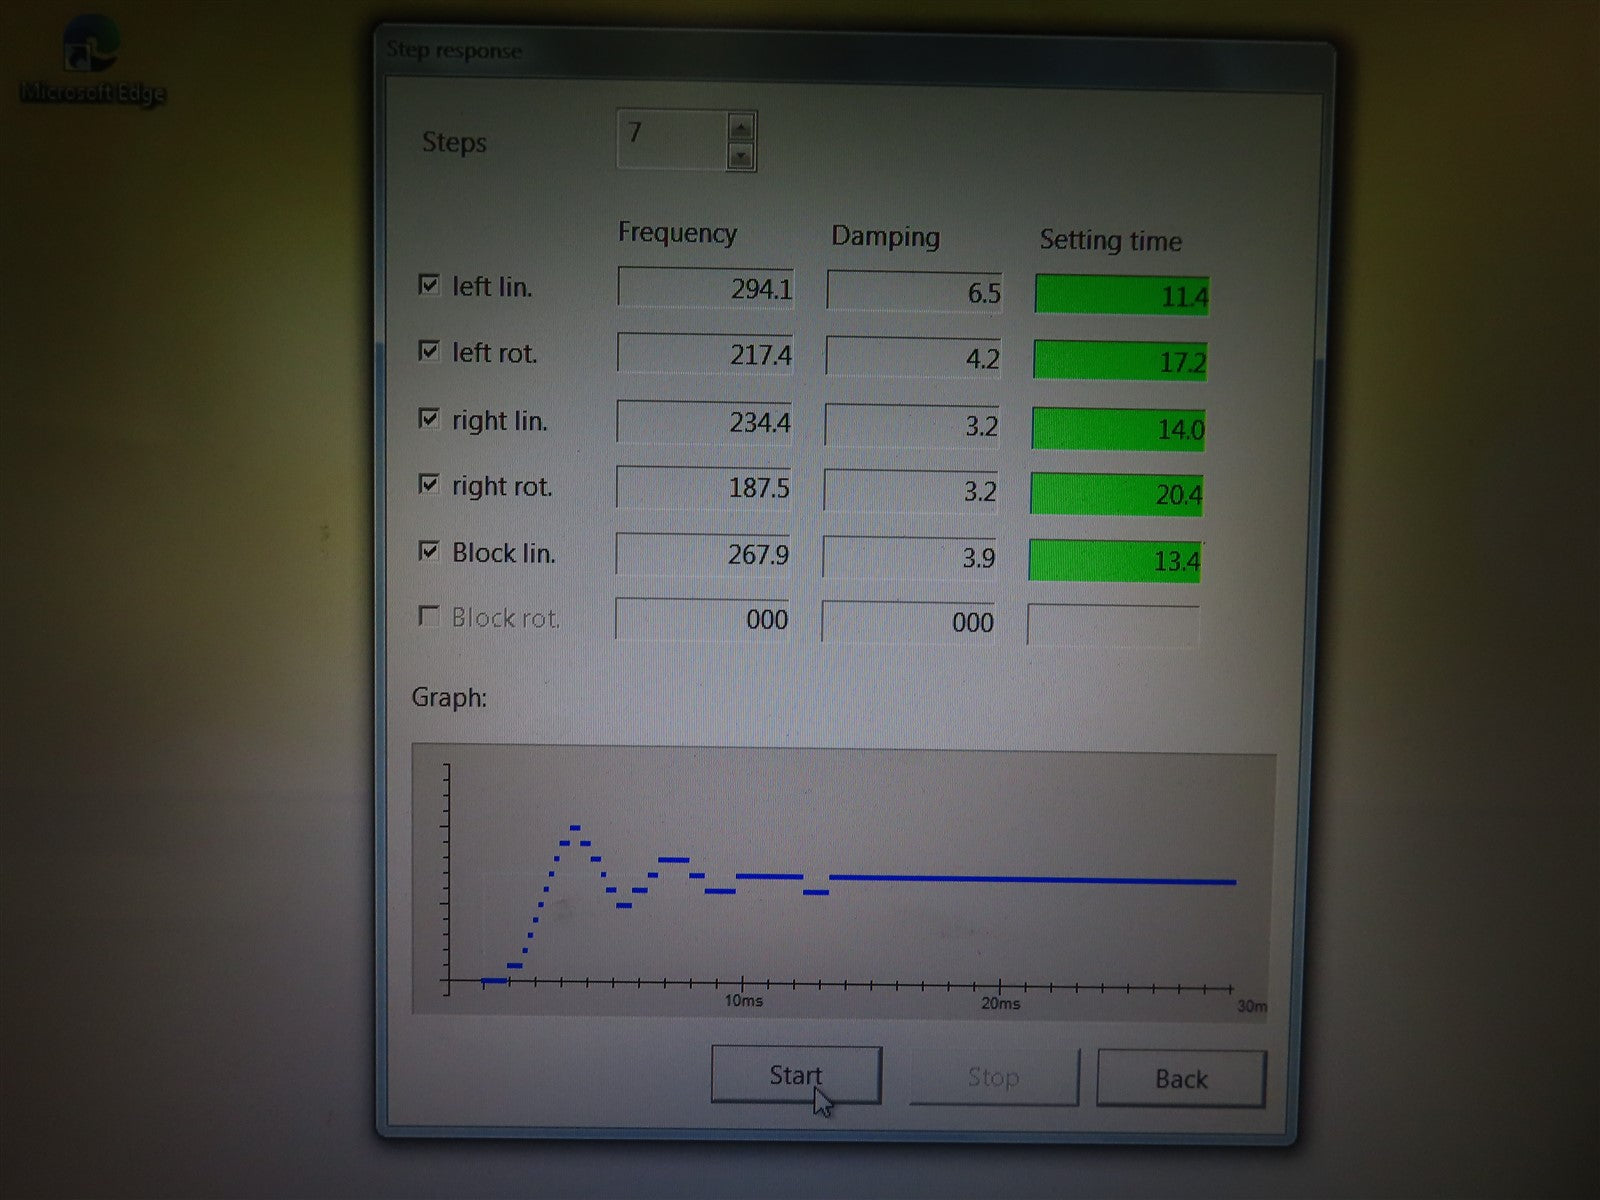The height and width of the screenshot is (1200, 1600).
Task: Click the step response graph peak
Action: pos(575,828)
